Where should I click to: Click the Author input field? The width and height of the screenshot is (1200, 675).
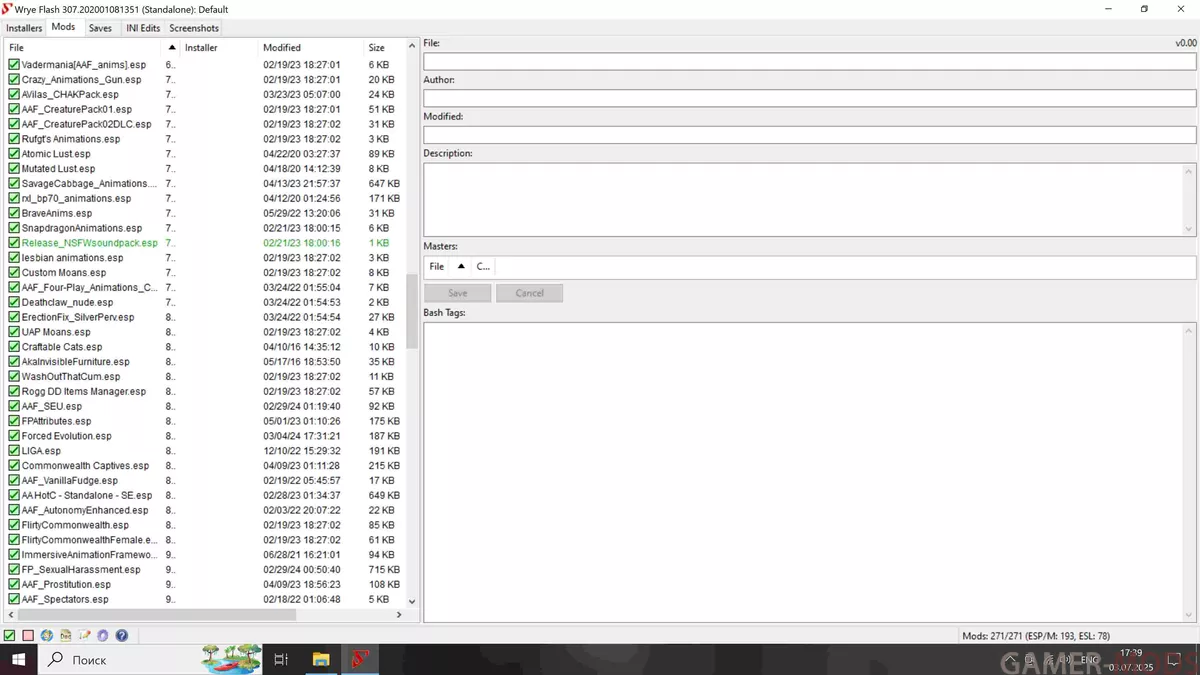[809, 98]
